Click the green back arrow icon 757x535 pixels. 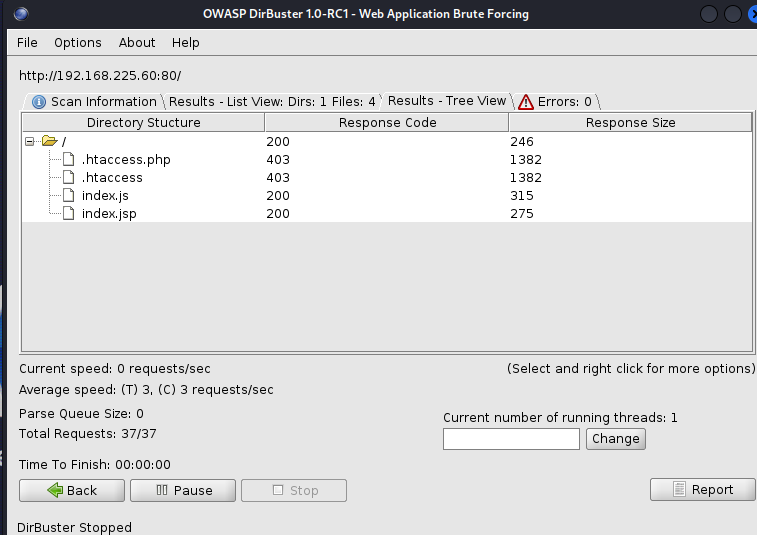[55, 490]
